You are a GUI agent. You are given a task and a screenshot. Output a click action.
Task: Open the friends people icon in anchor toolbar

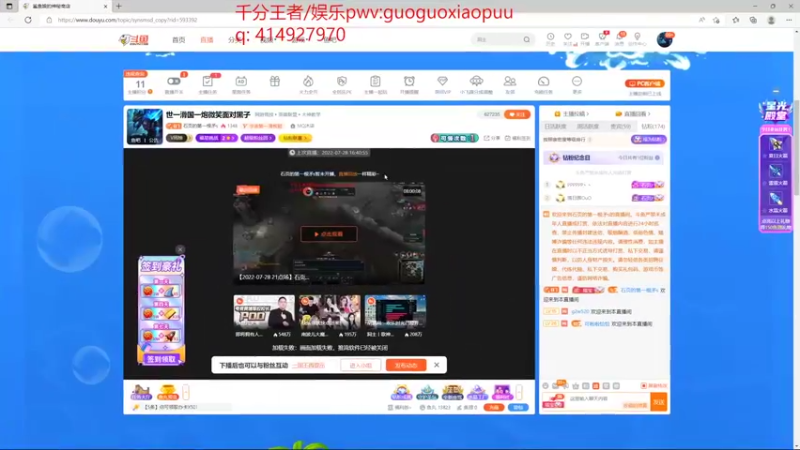point(510,81)
